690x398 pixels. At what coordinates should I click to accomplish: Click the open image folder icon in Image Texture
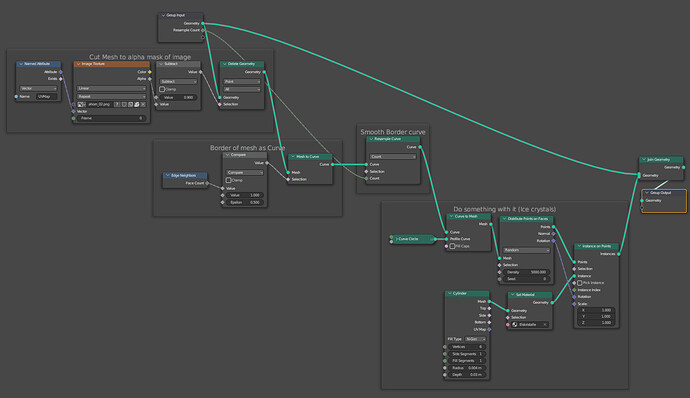click(x=136, y=104)
